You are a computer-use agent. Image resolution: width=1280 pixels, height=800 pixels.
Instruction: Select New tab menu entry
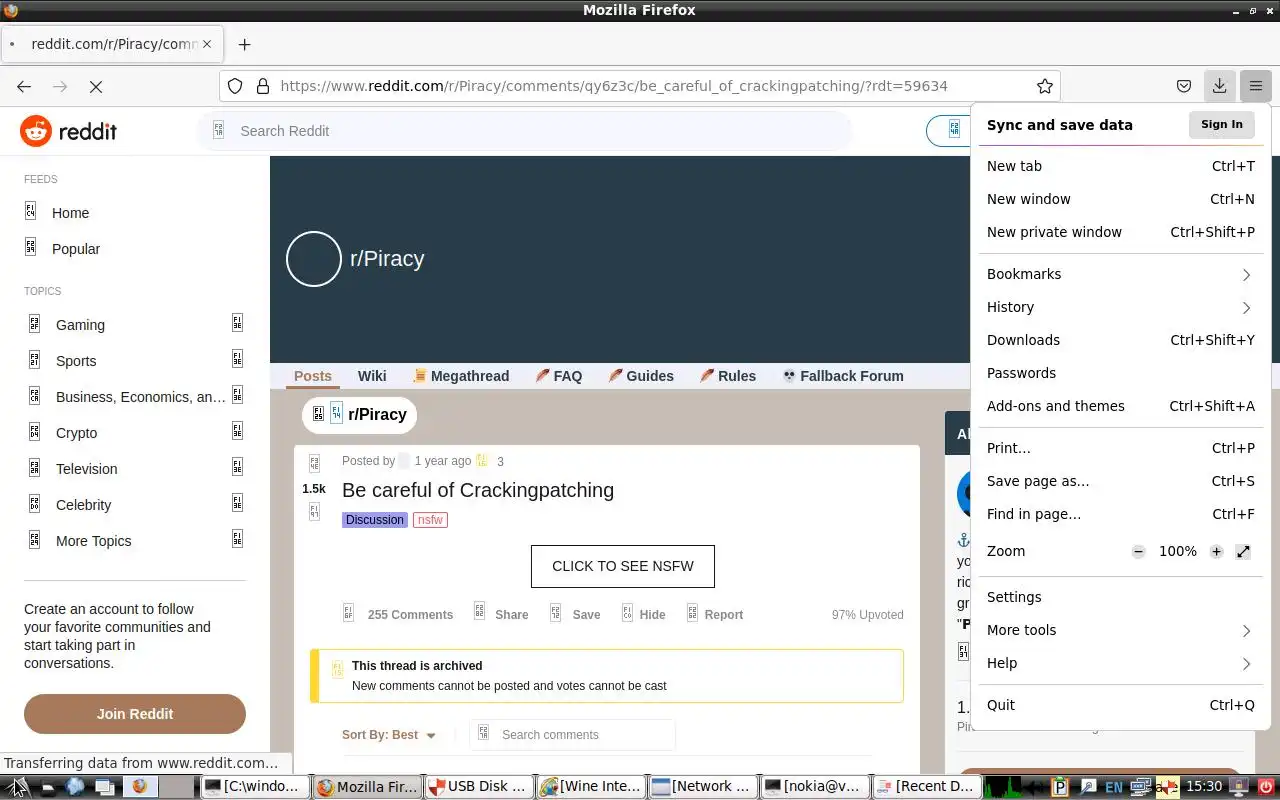click(1120, 166)
